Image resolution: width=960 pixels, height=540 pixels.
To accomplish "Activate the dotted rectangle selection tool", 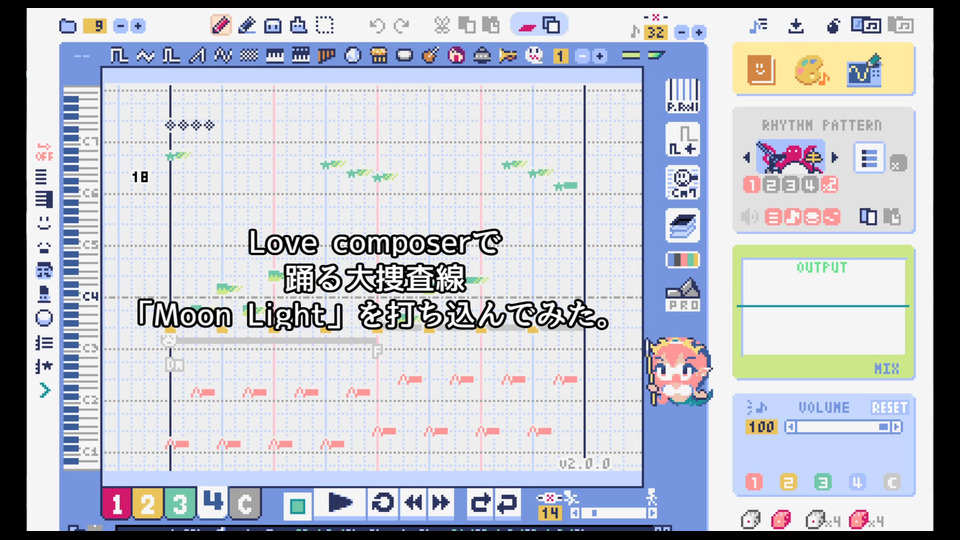I will coord(324,25).
